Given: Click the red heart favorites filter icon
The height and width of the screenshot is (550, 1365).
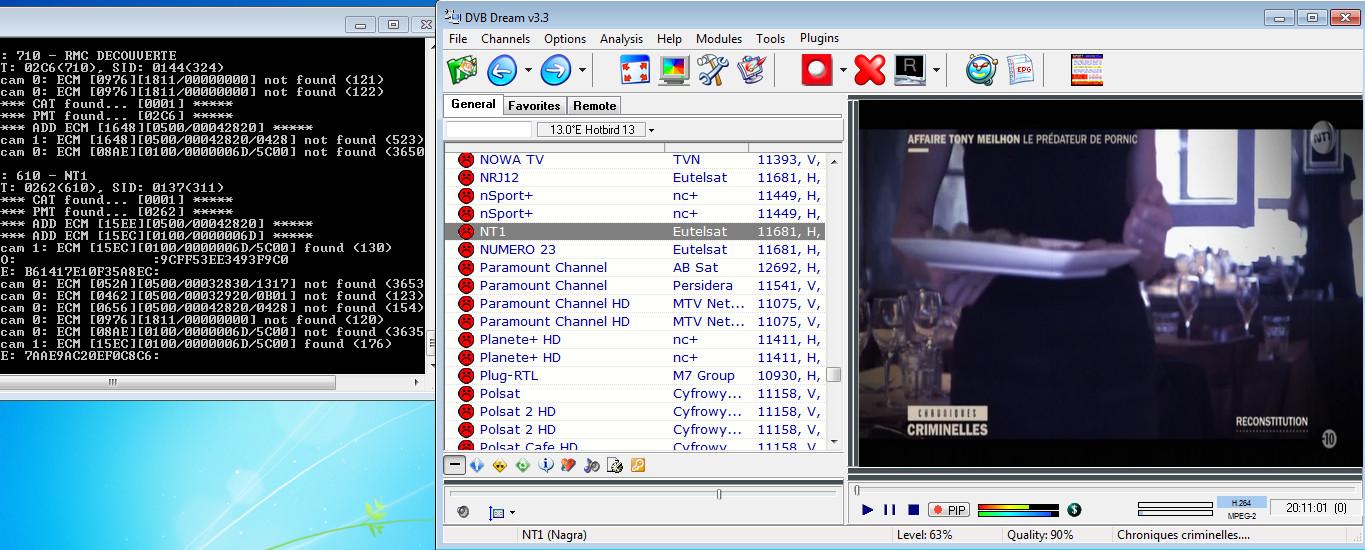Looking at the screenshot, I should pyautogui.click(x=569, y=465).
